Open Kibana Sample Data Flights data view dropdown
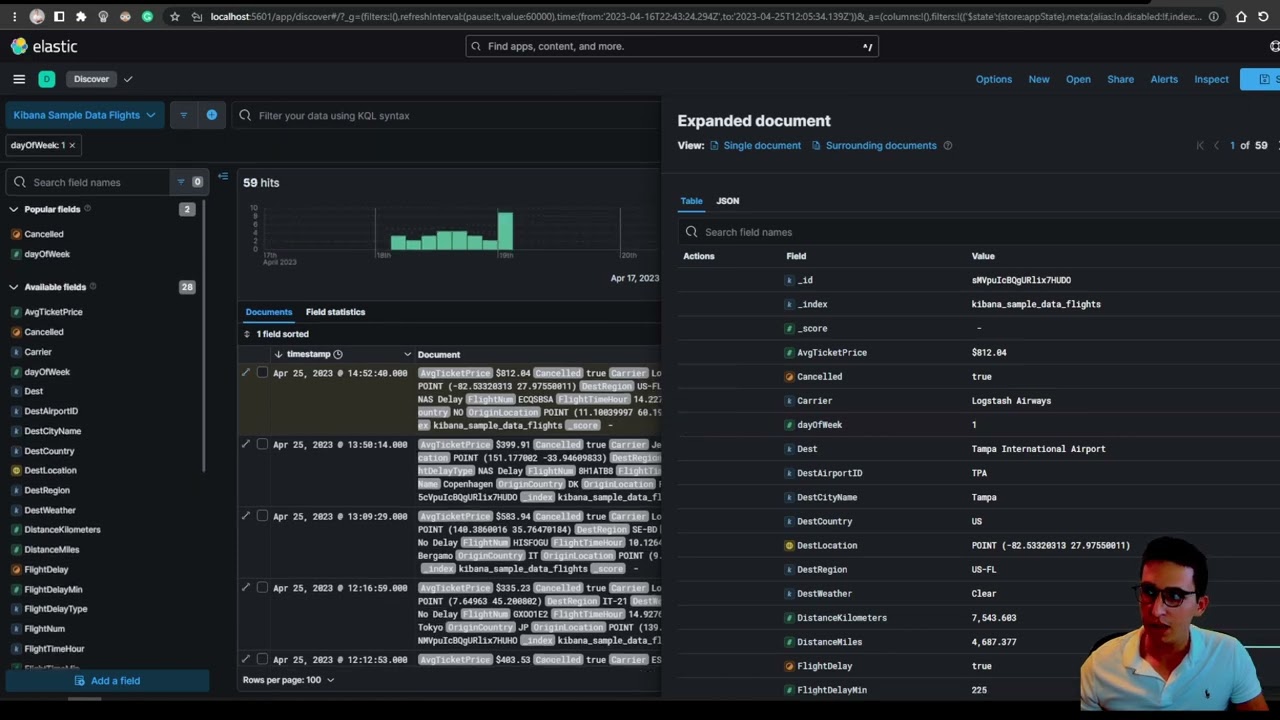Viewport: 1280px width, 720px height. (84, 115)
